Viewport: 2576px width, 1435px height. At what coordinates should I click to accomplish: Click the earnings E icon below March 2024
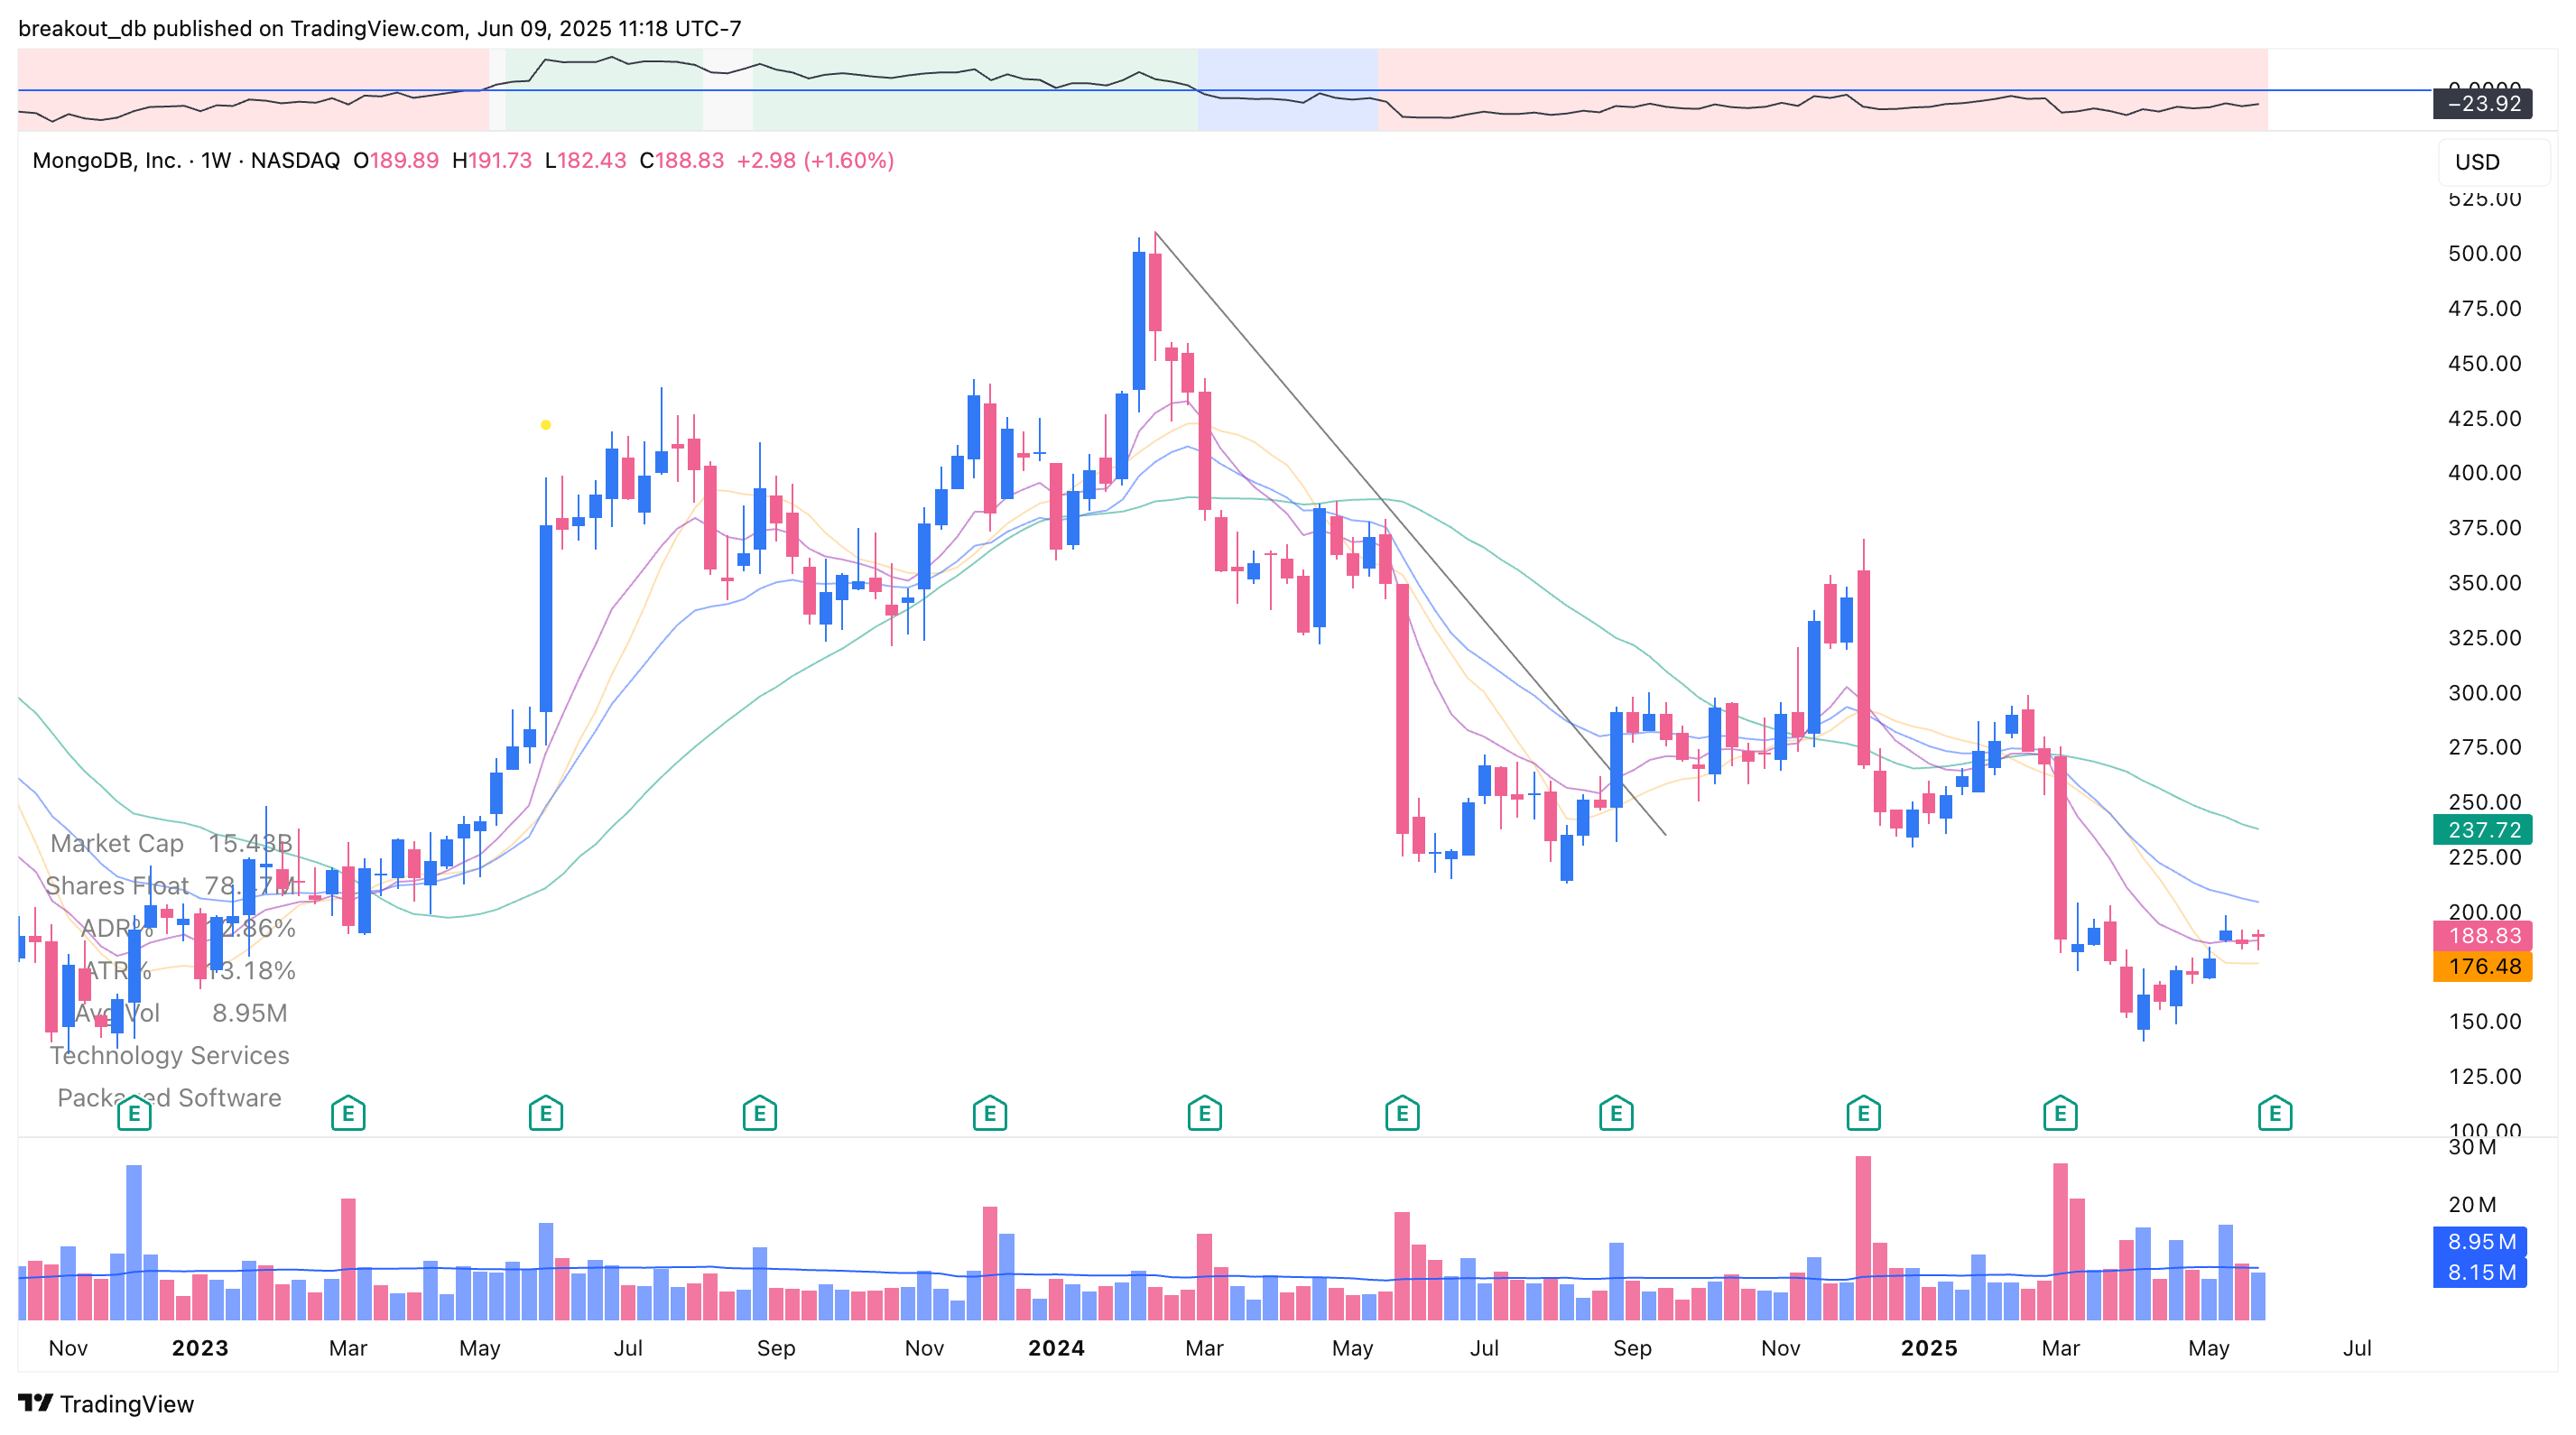[x=1204, y=1113]
